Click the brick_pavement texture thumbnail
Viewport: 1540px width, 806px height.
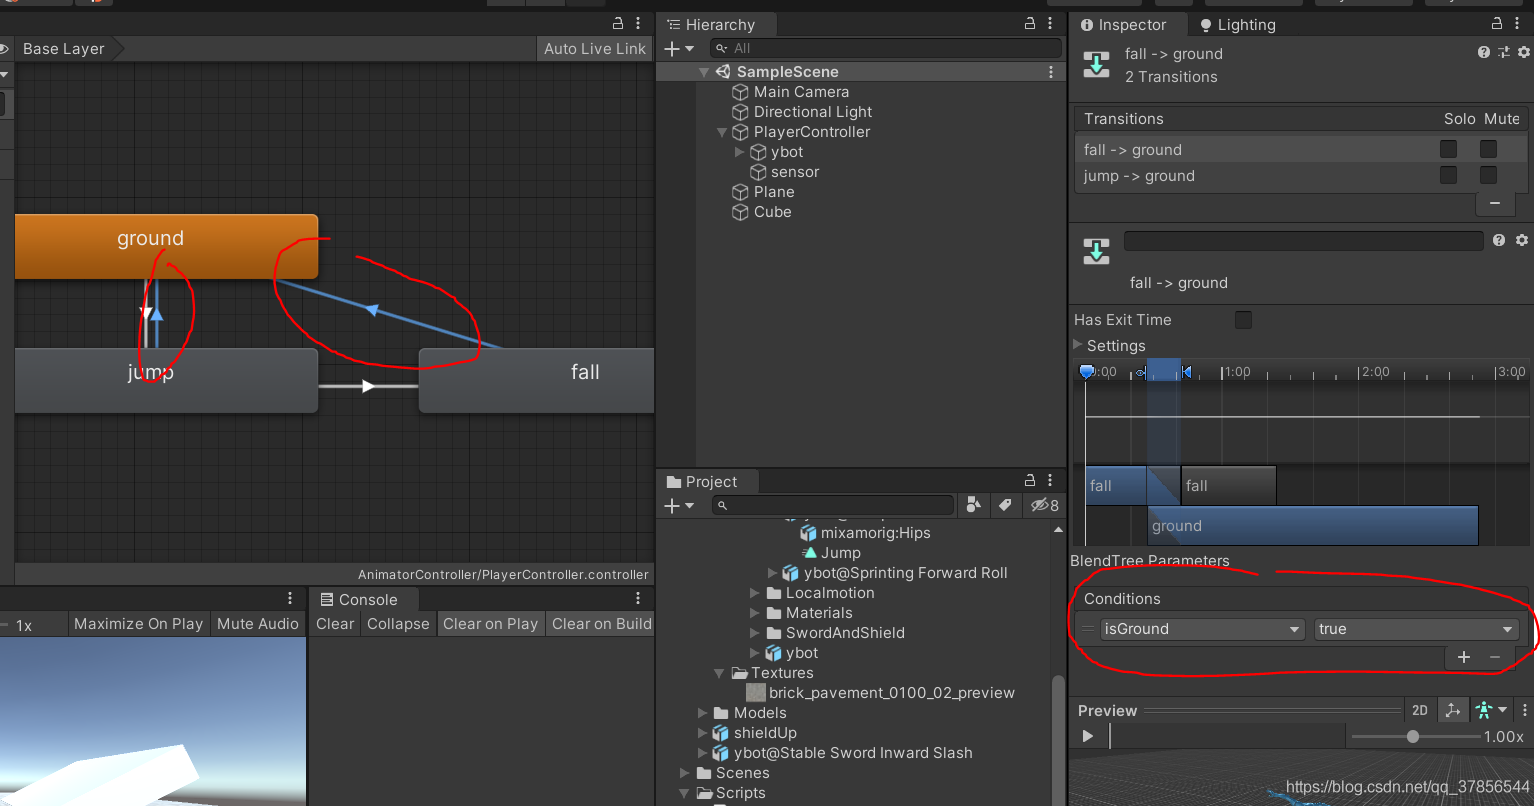coord(756,693)
